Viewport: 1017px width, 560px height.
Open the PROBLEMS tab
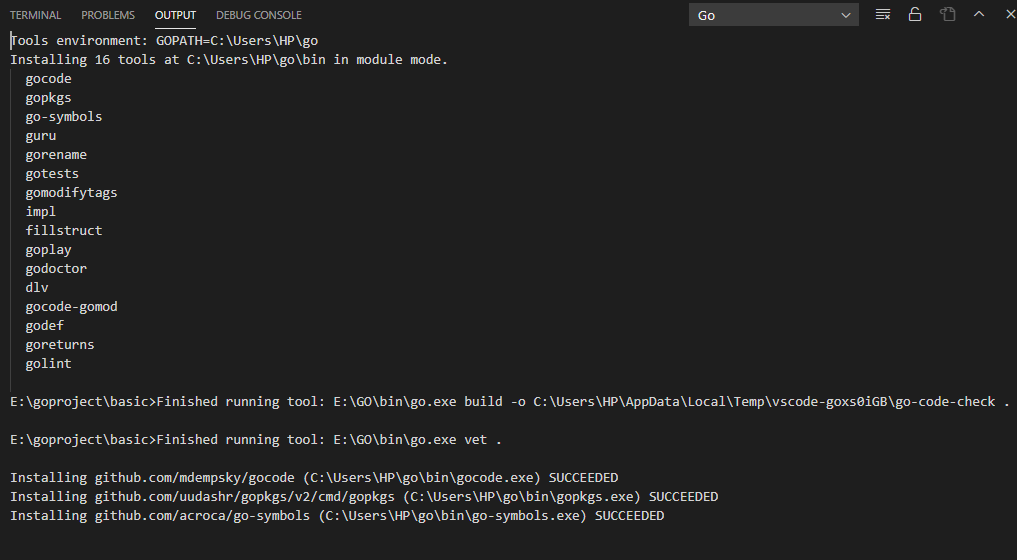(x=108, y=15)
